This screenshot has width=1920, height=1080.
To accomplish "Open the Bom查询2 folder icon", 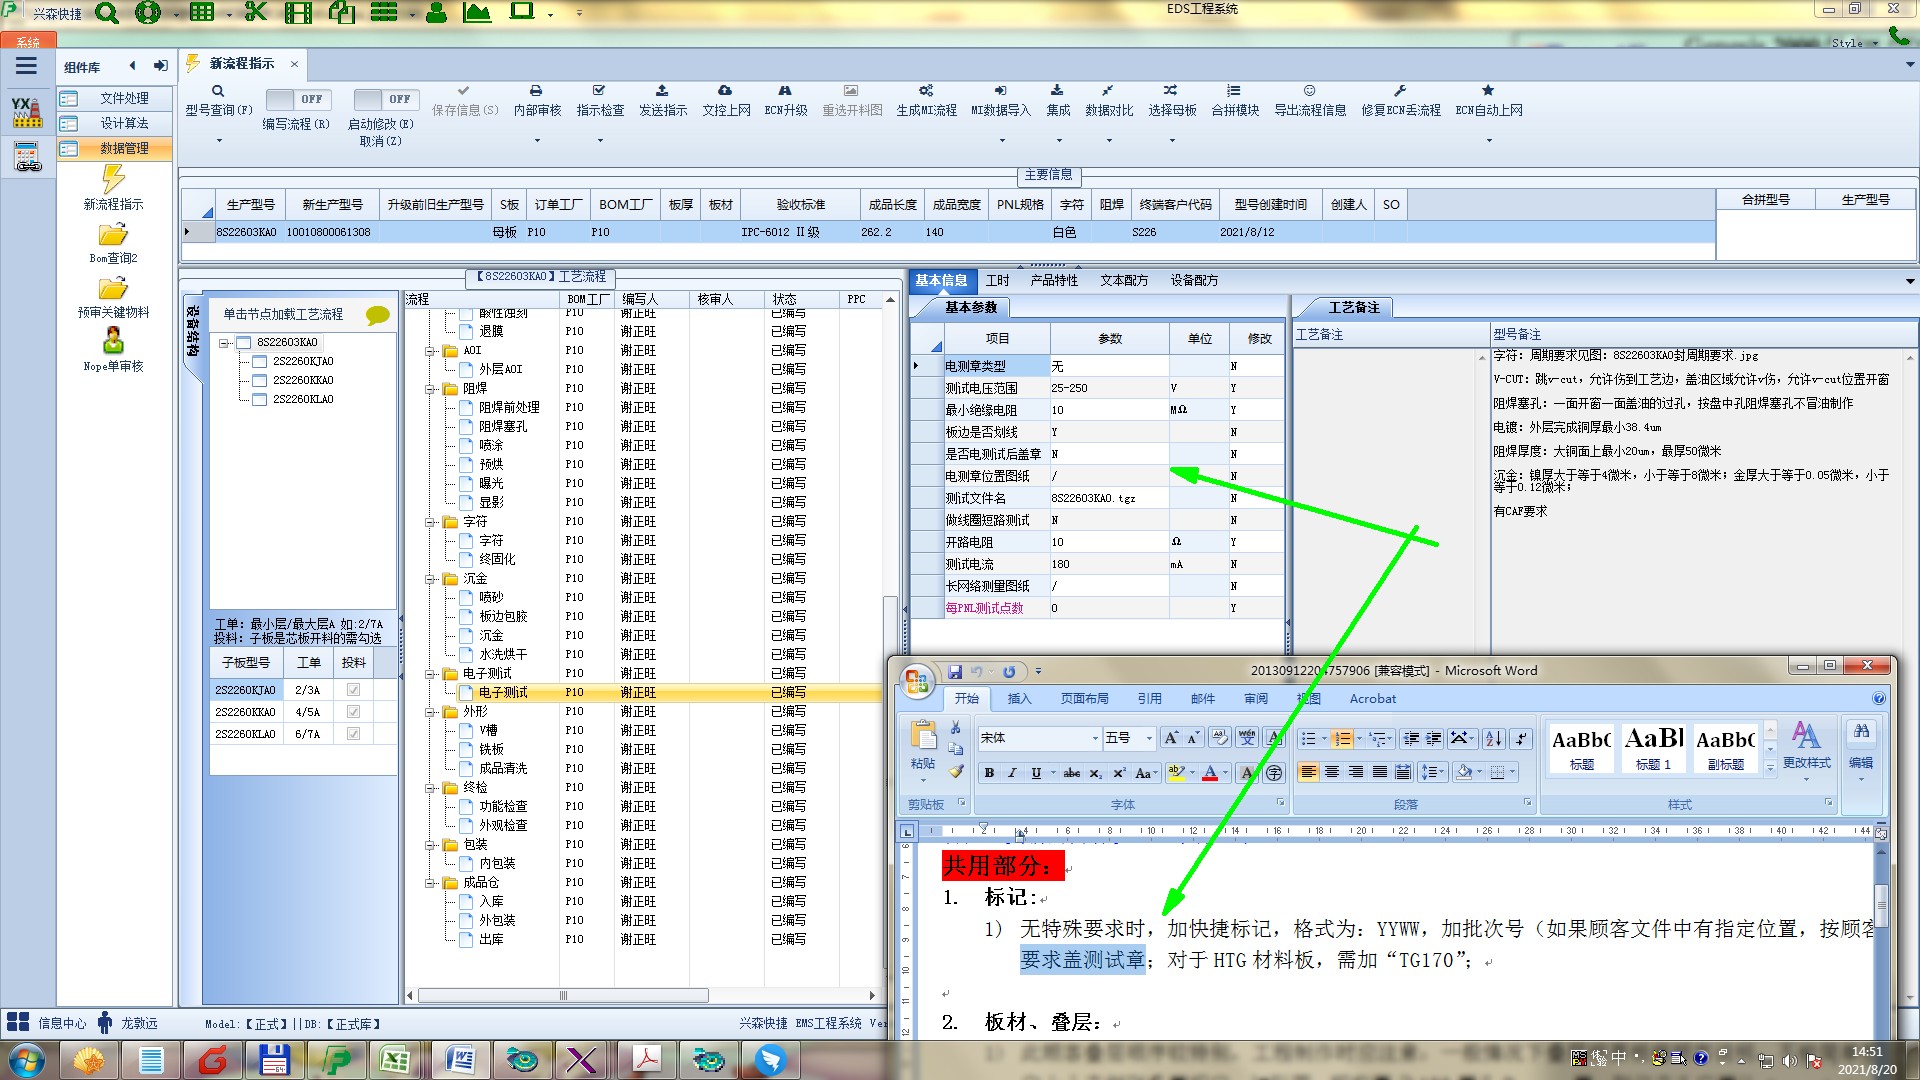I will [113, 235].
